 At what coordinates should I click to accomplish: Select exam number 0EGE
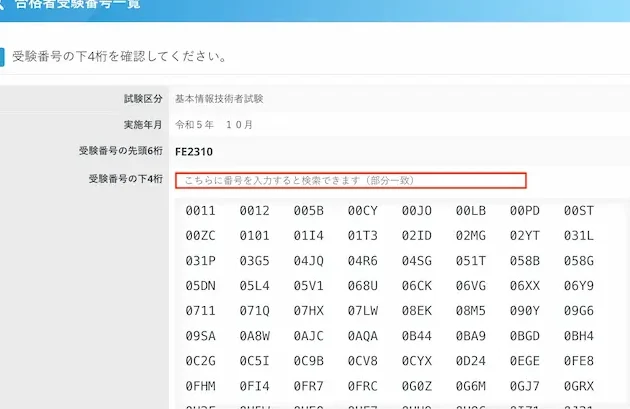pyautogui.click(x=525, y=361)
